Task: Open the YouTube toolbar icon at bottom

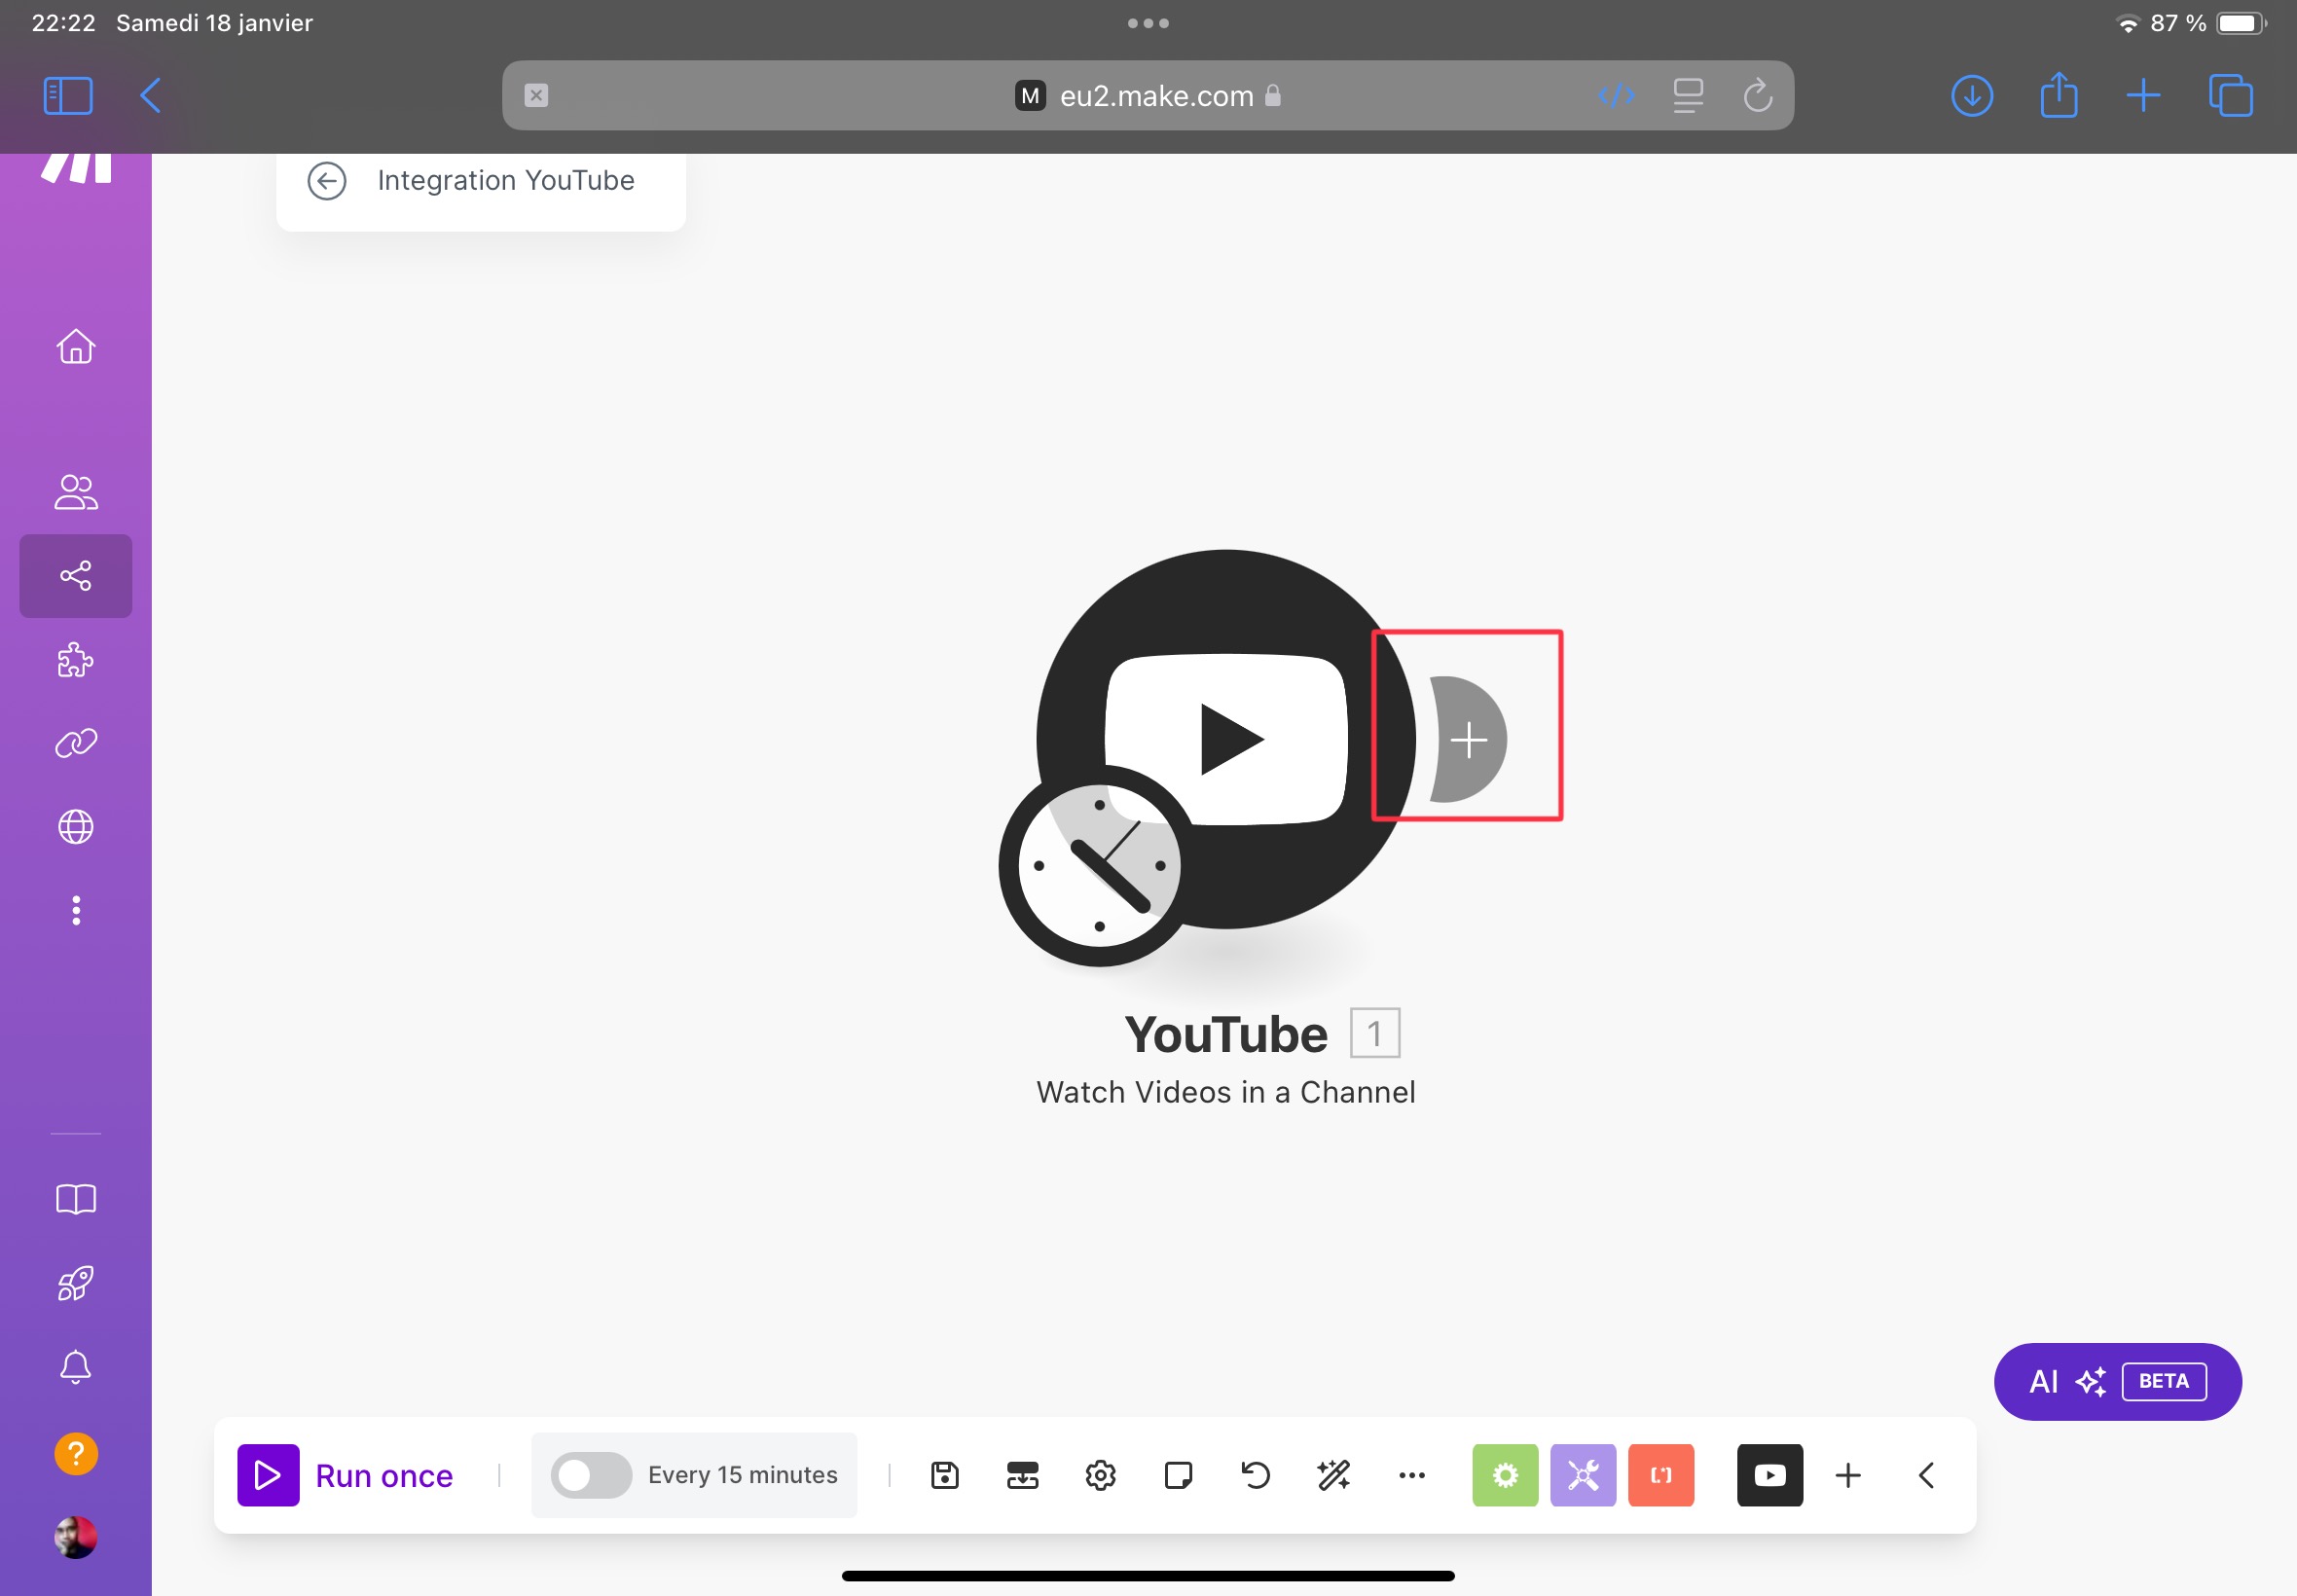Action: point(1769,1475)
